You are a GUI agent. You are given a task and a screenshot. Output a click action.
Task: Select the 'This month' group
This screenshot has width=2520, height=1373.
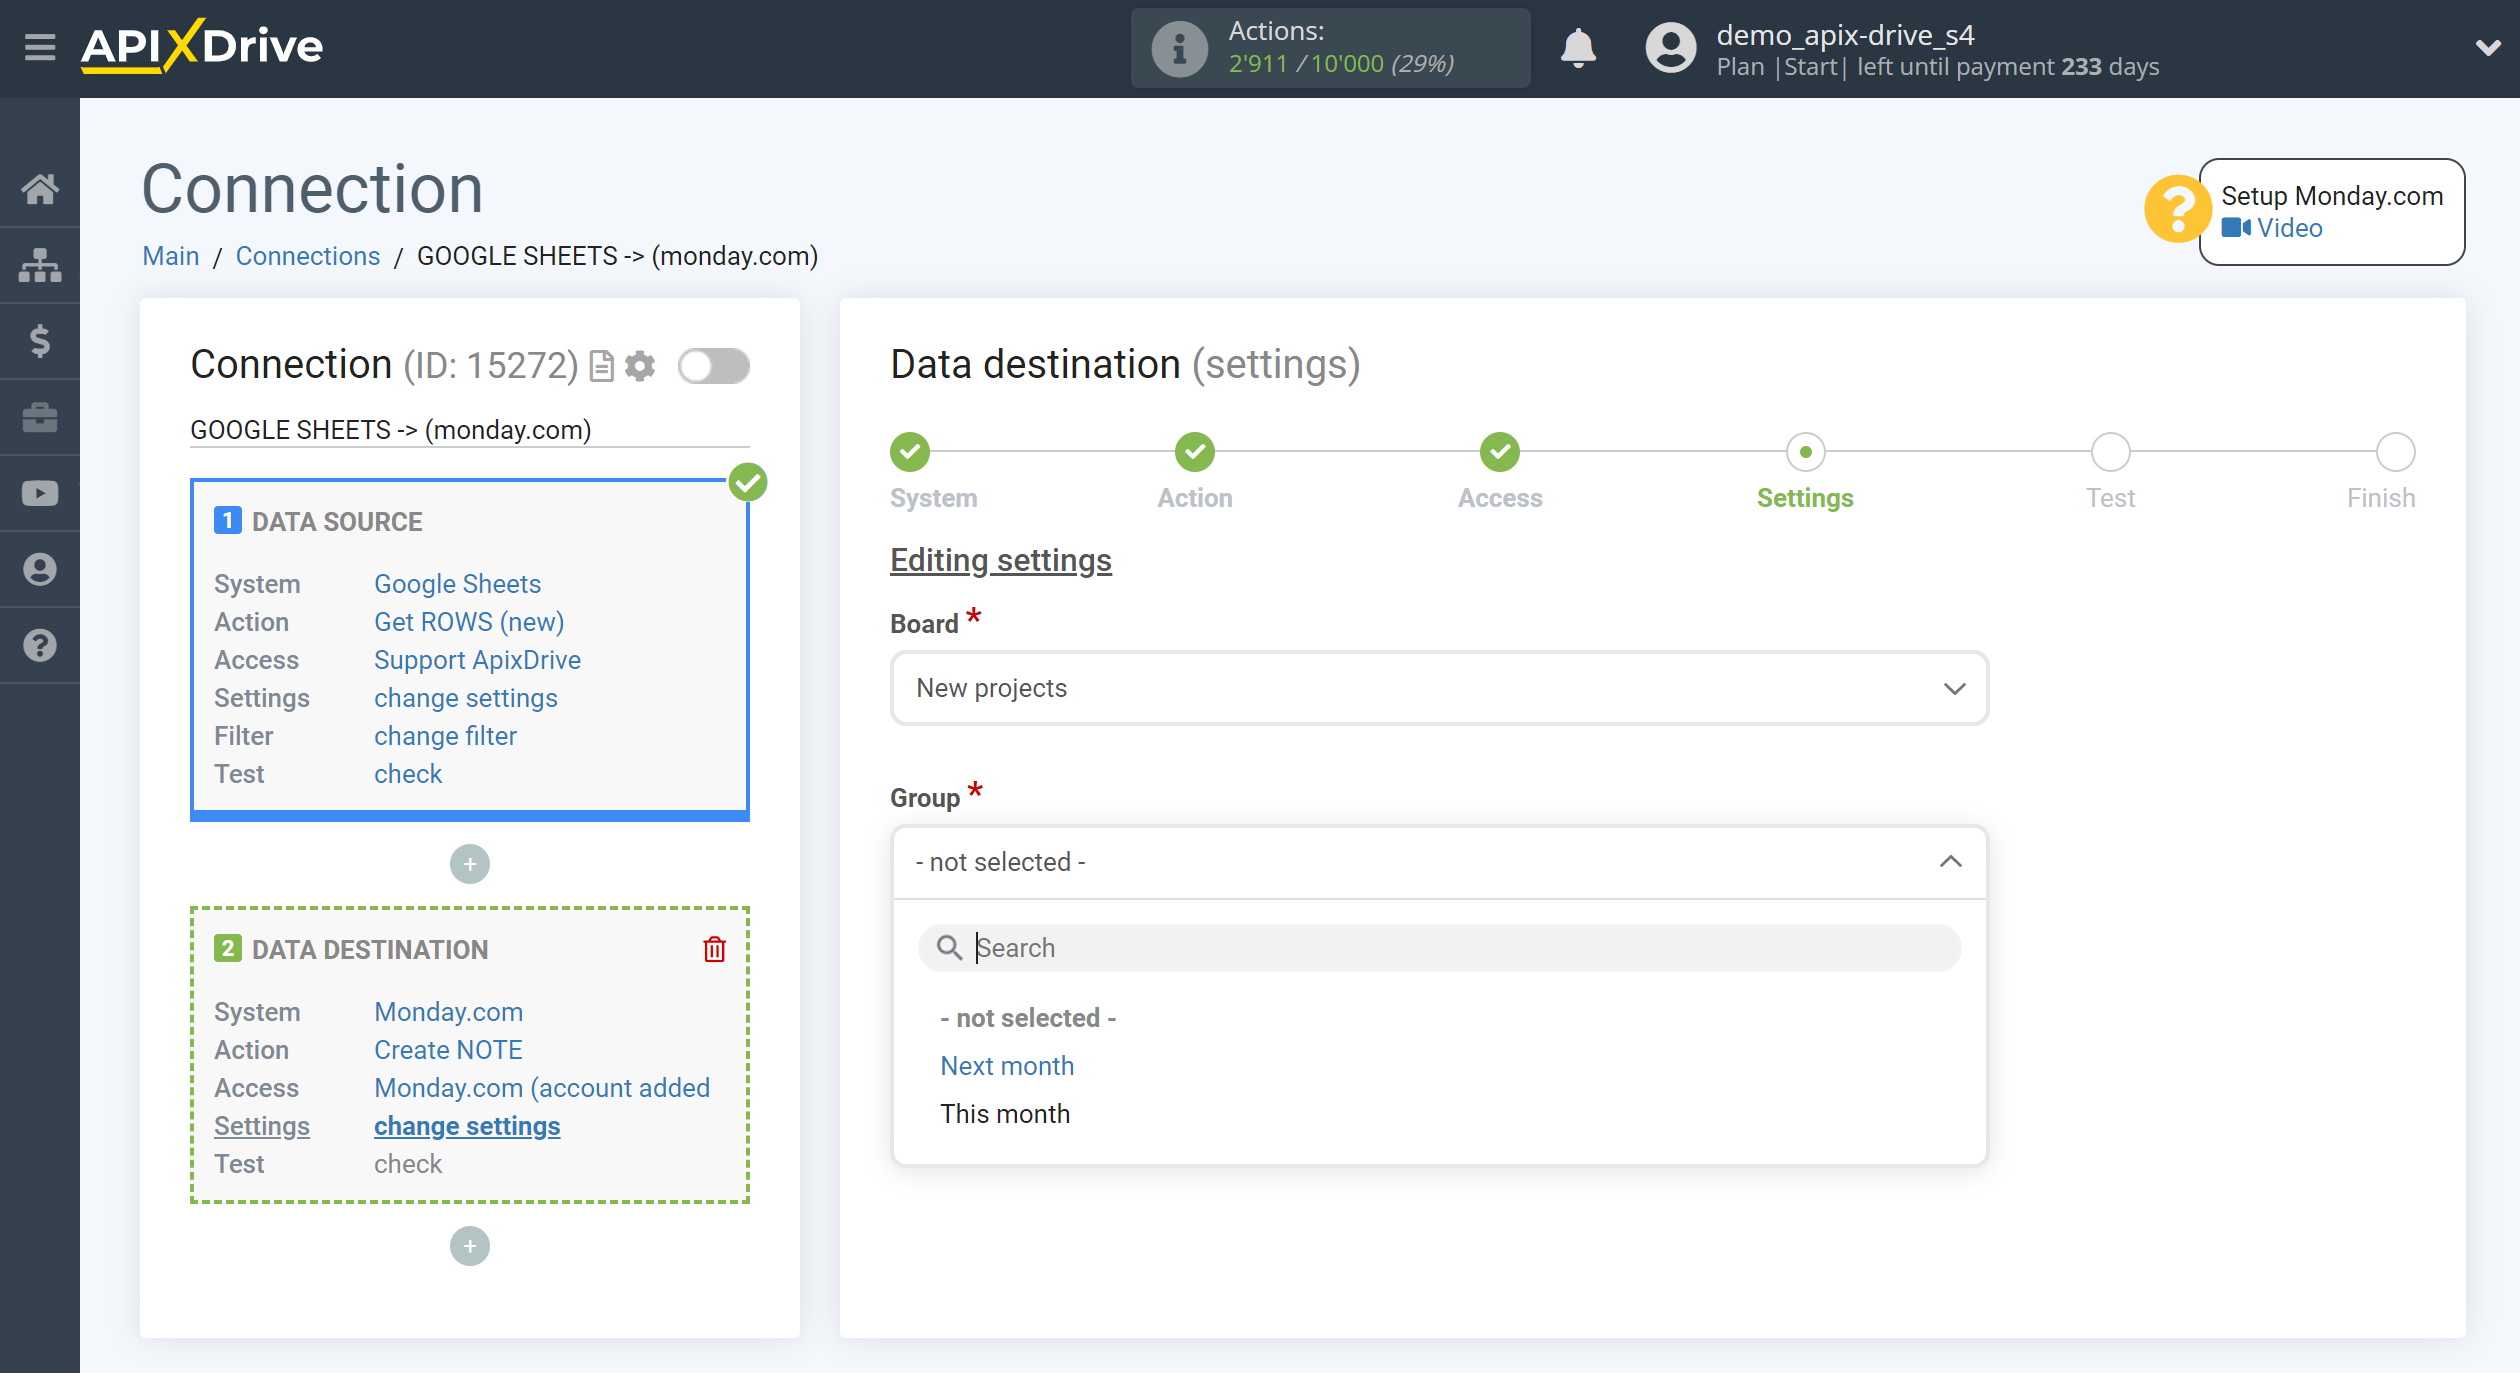(1005, 1114)
